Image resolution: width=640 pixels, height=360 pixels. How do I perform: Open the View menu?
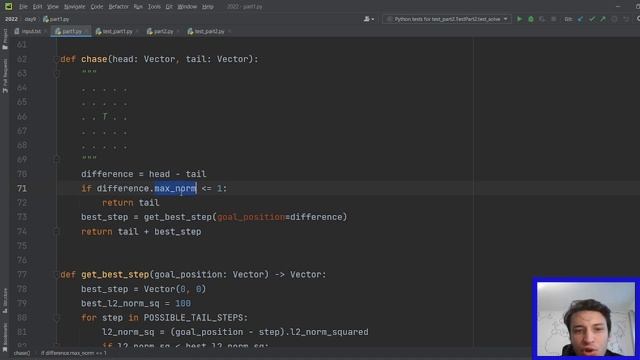tap(53, 7)
